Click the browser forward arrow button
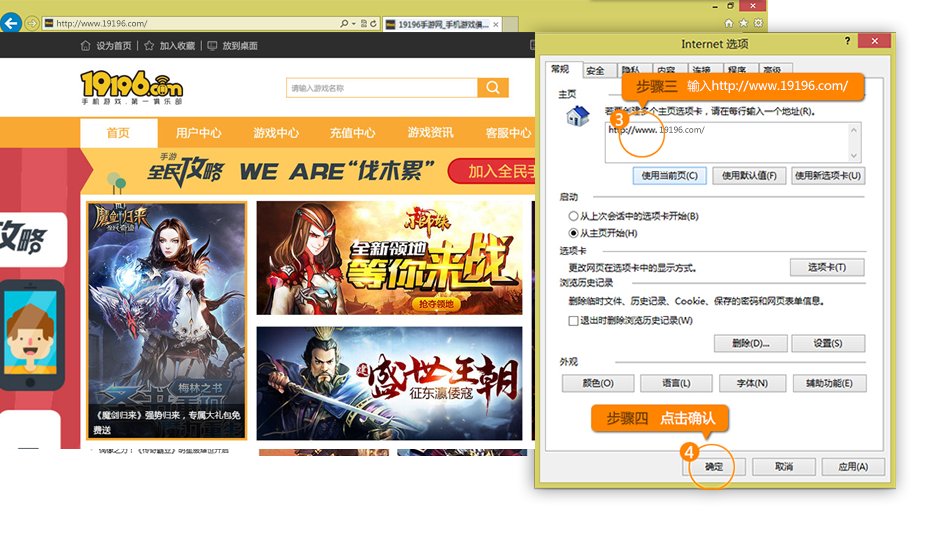The image size is (931, 547). pyautogui.click(x=32, y=23)
